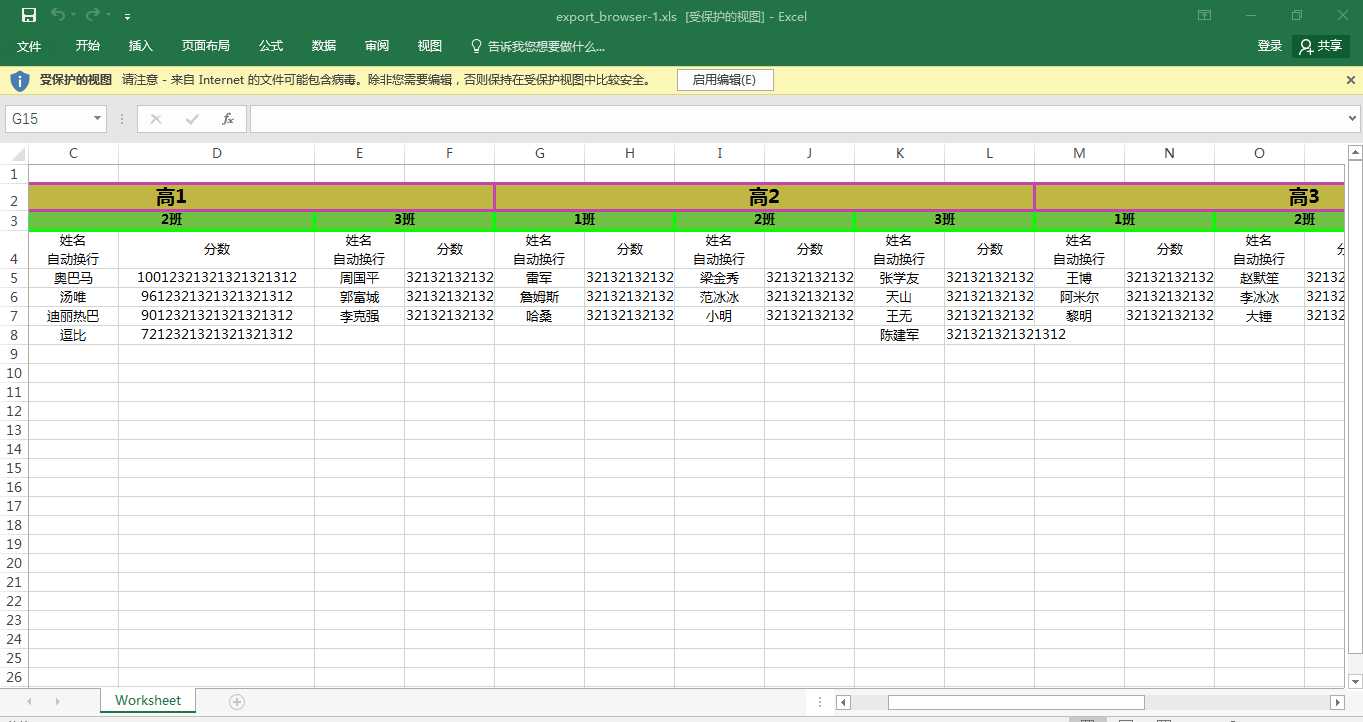Click the previous sheet navigation arrow
Screen dimensions: 1363x722
(29, 702)
